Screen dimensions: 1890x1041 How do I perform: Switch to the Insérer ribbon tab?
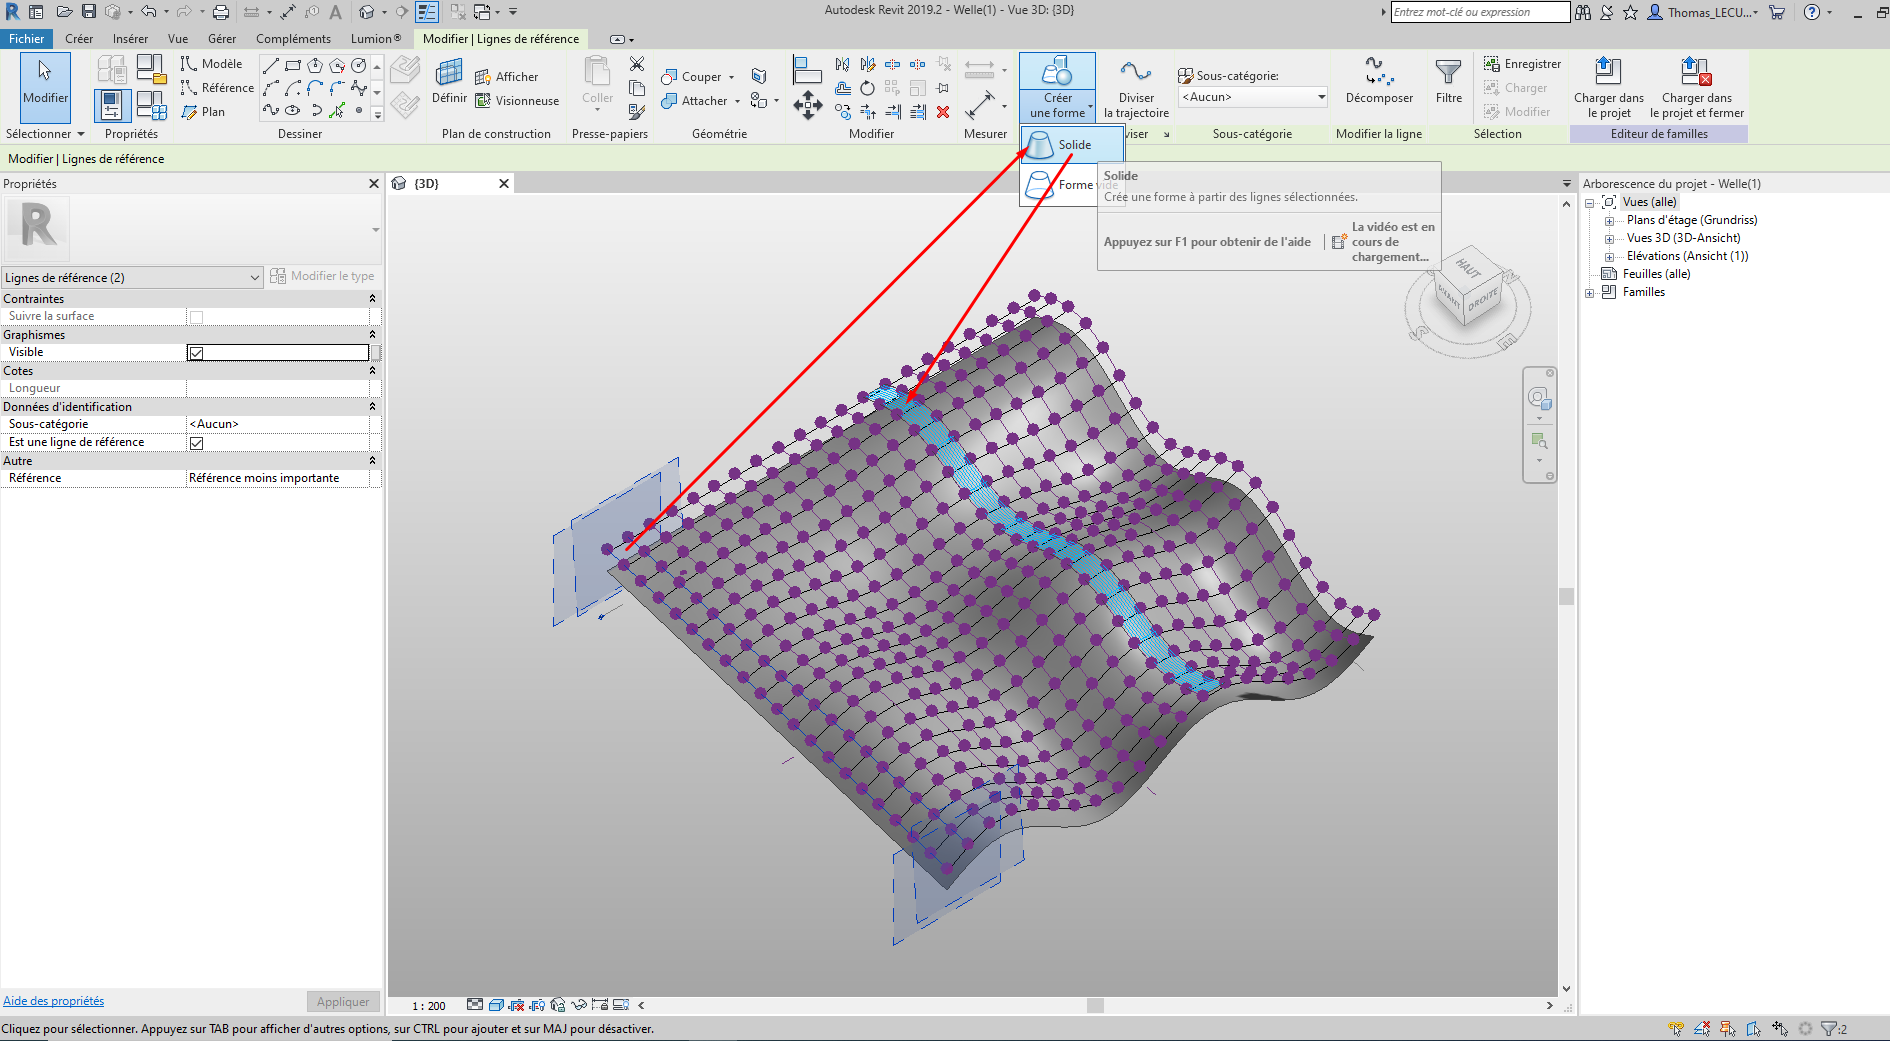point(130,39)
